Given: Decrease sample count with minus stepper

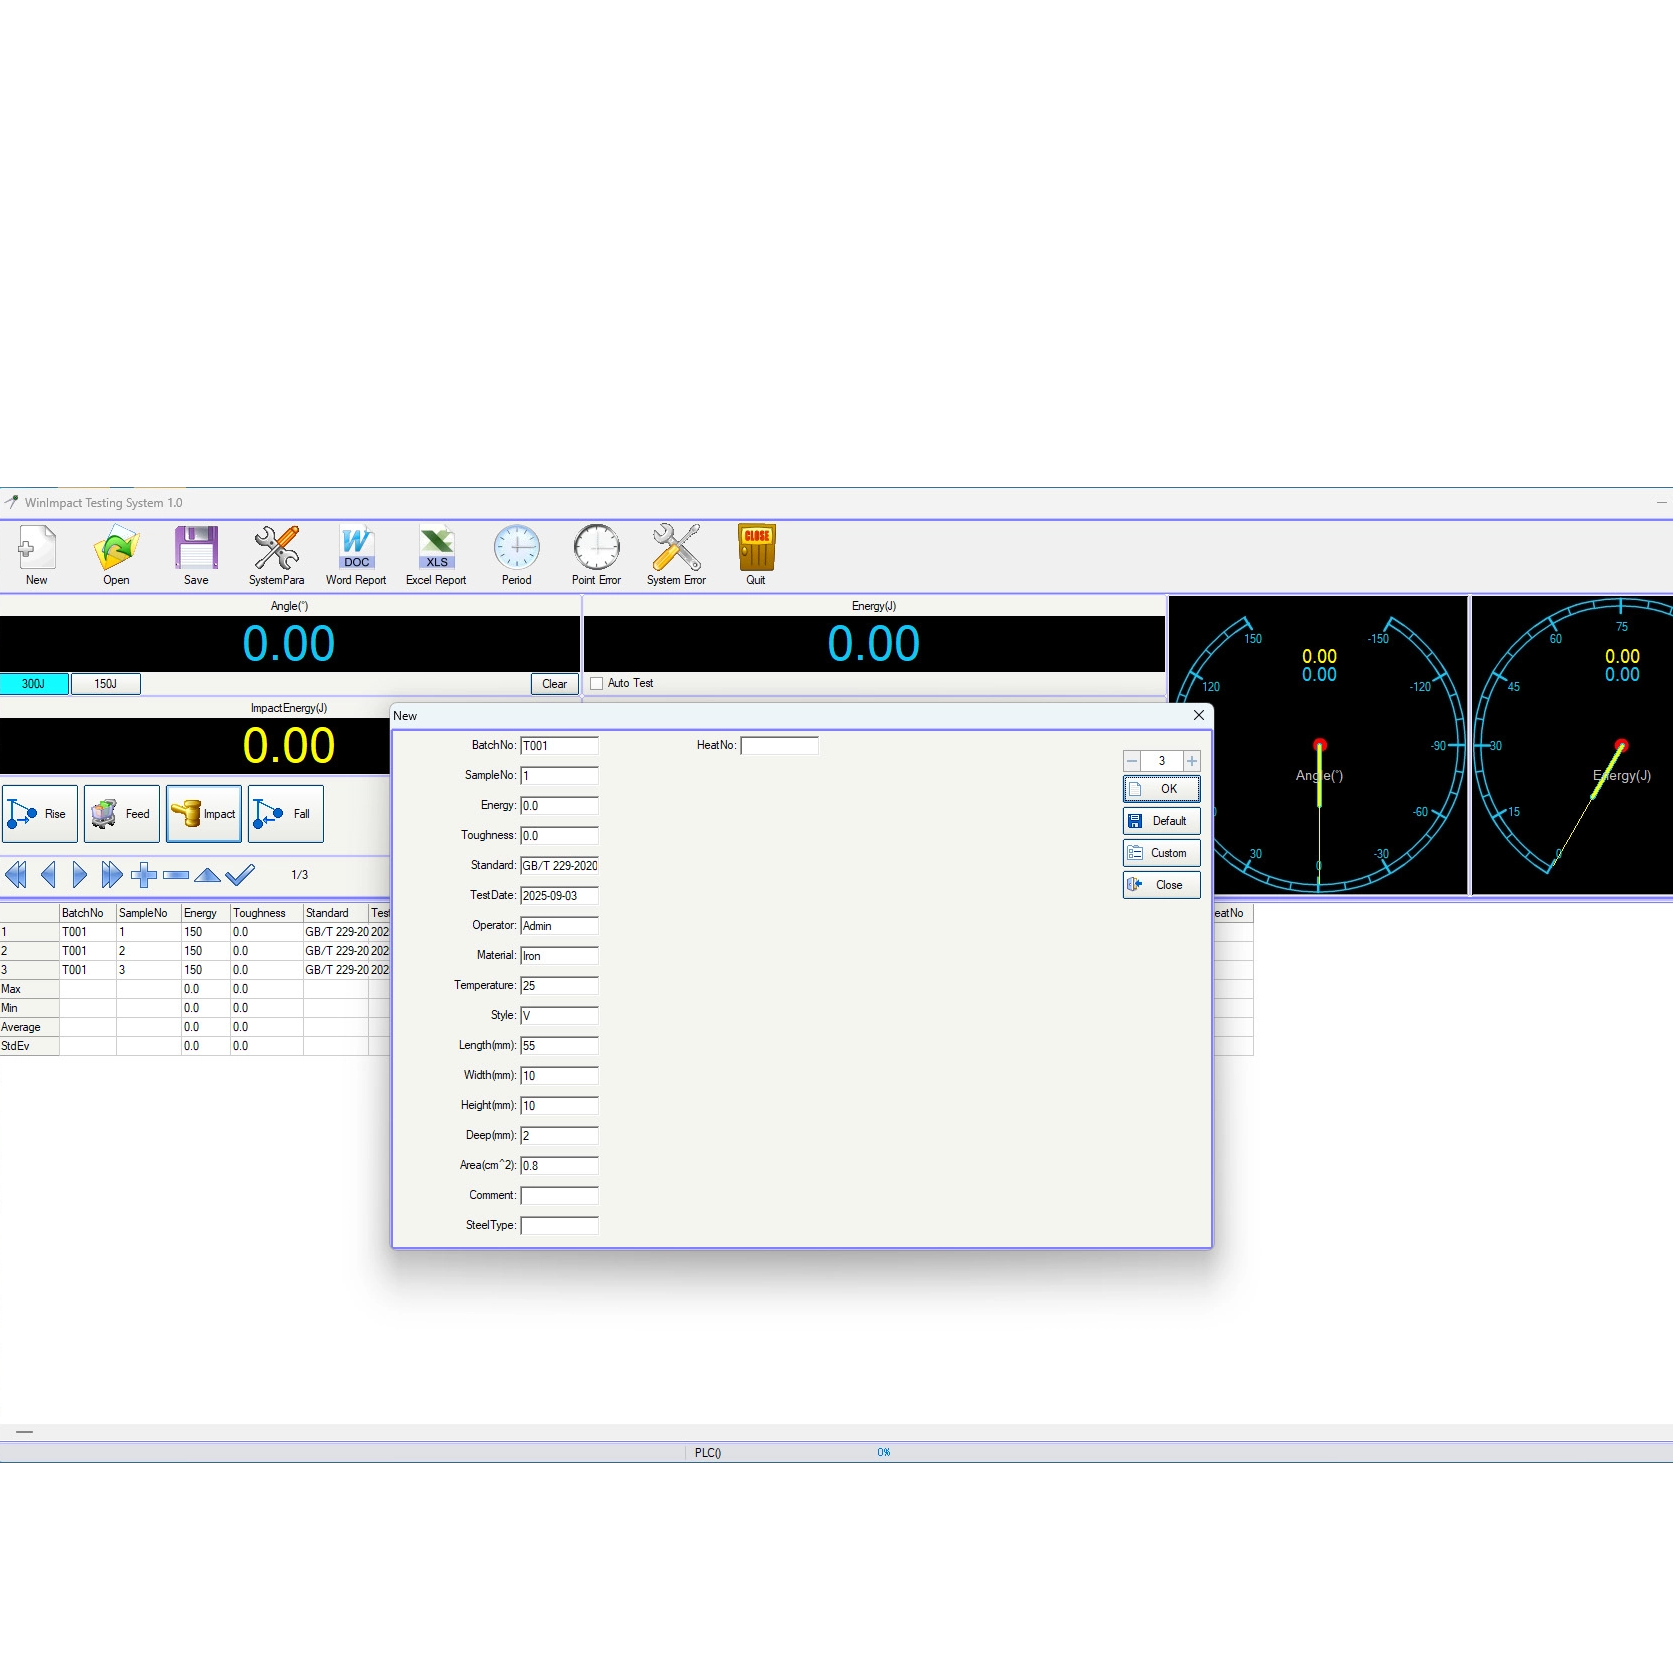Looking at the screenshot, I should (x=1132, y=761).
